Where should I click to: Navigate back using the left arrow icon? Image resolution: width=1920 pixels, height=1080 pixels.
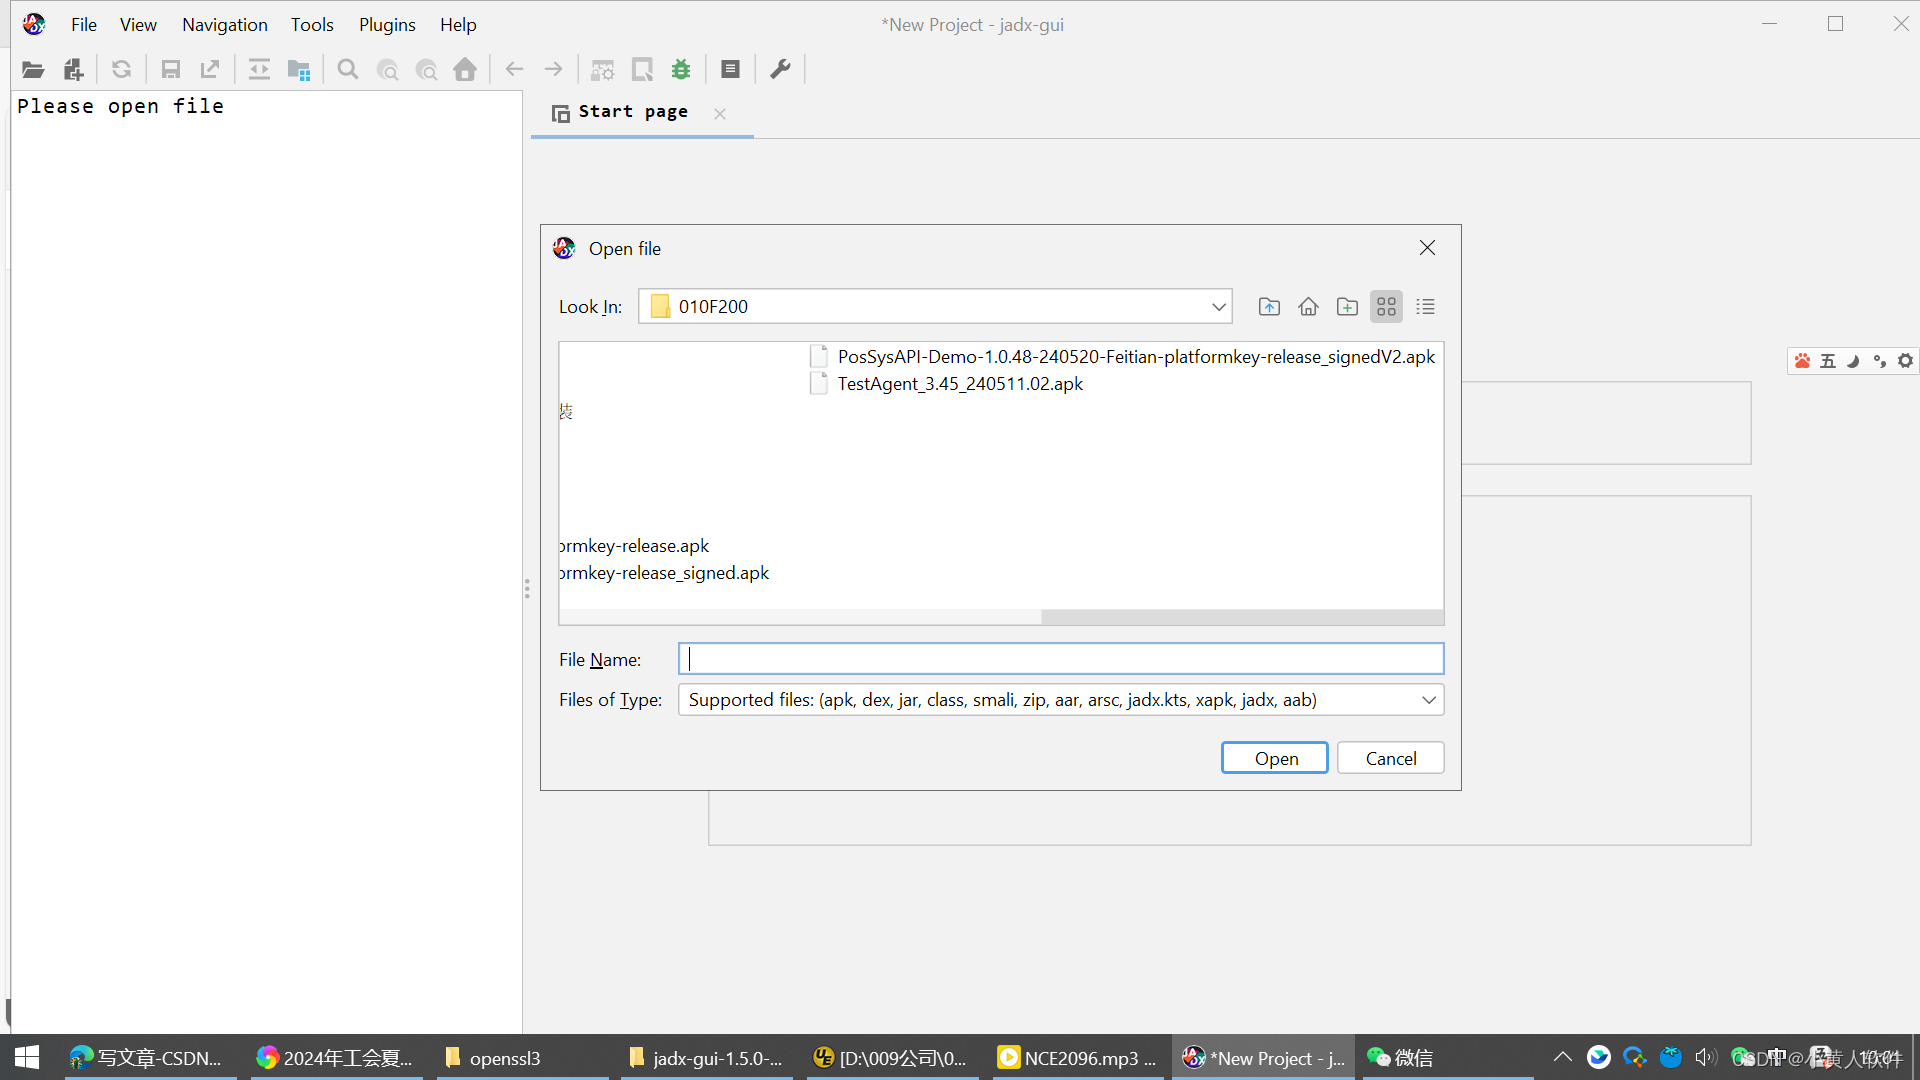(514, 69)
